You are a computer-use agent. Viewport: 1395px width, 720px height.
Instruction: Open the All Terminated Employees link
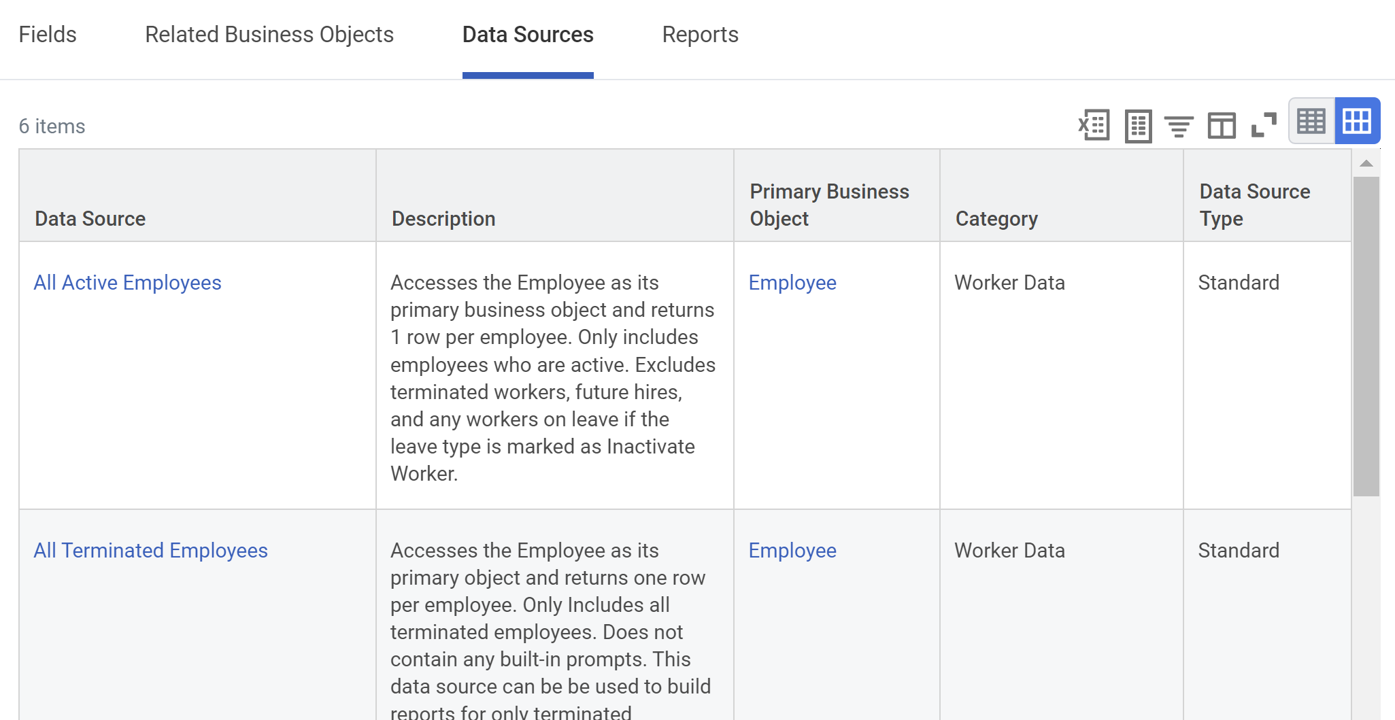(x=151, y=551)
